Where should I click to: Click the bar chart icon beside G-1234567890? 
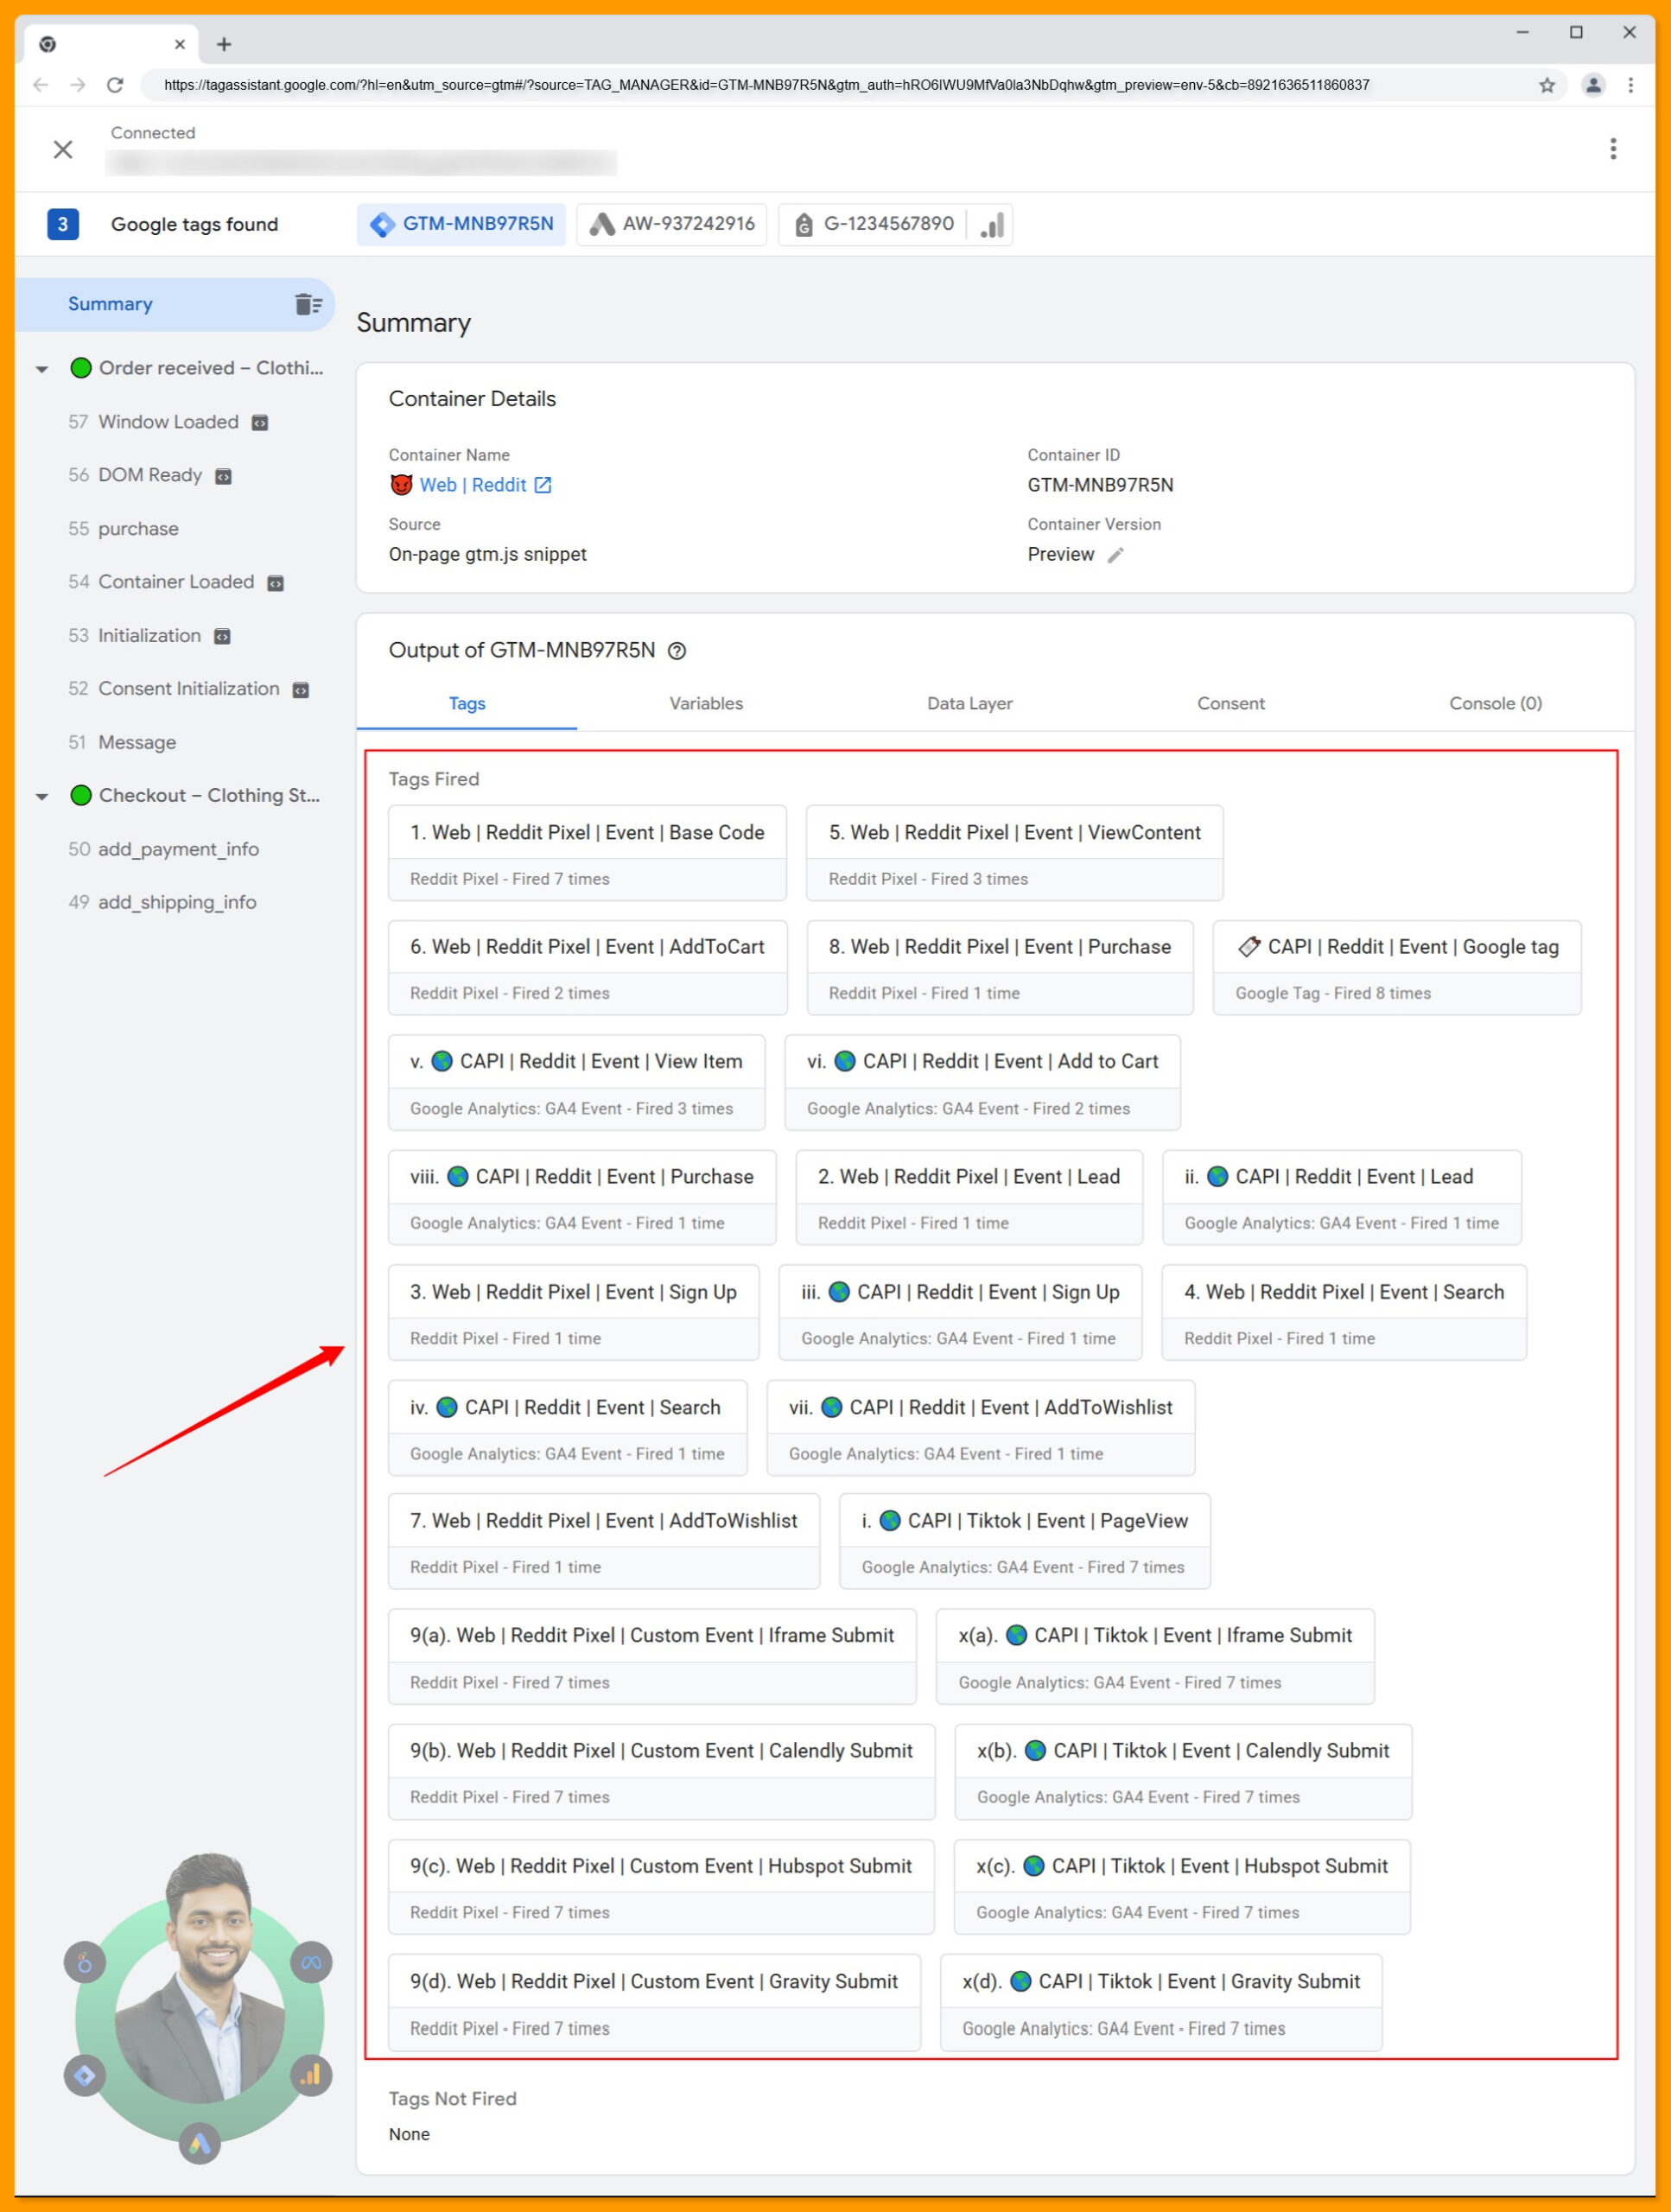click(991, 224)
